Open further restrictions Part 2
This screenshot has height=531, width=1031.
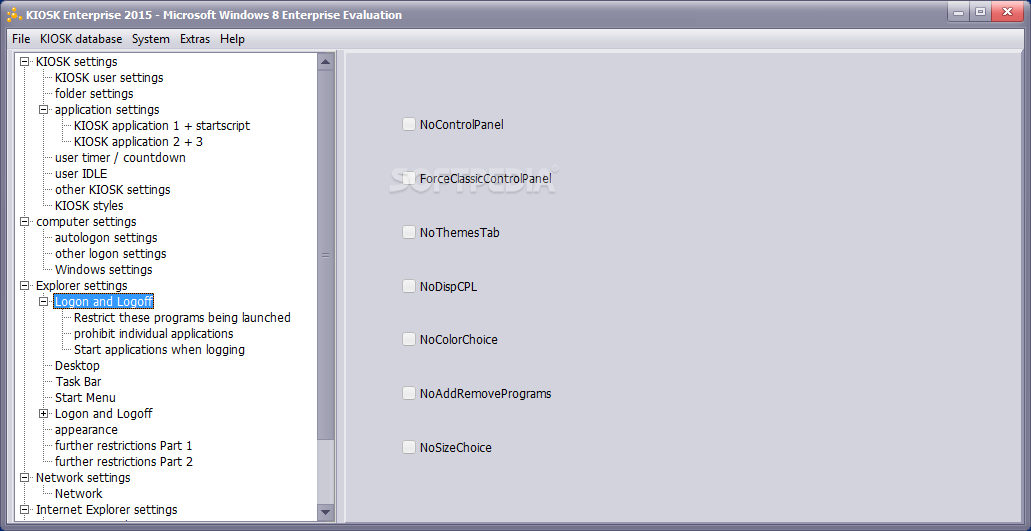tap(124, 461)
